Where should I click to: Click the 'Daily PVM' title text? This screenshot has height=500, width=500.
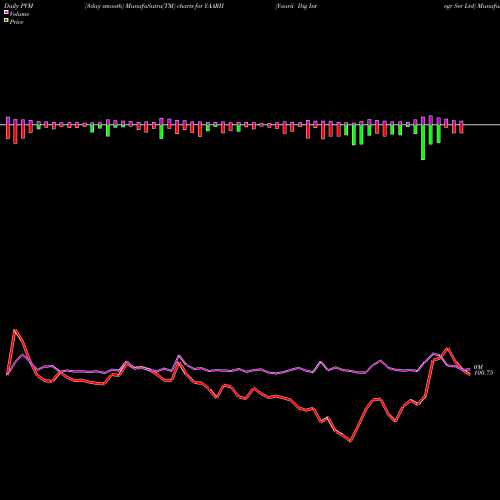[x=19, y=6]
